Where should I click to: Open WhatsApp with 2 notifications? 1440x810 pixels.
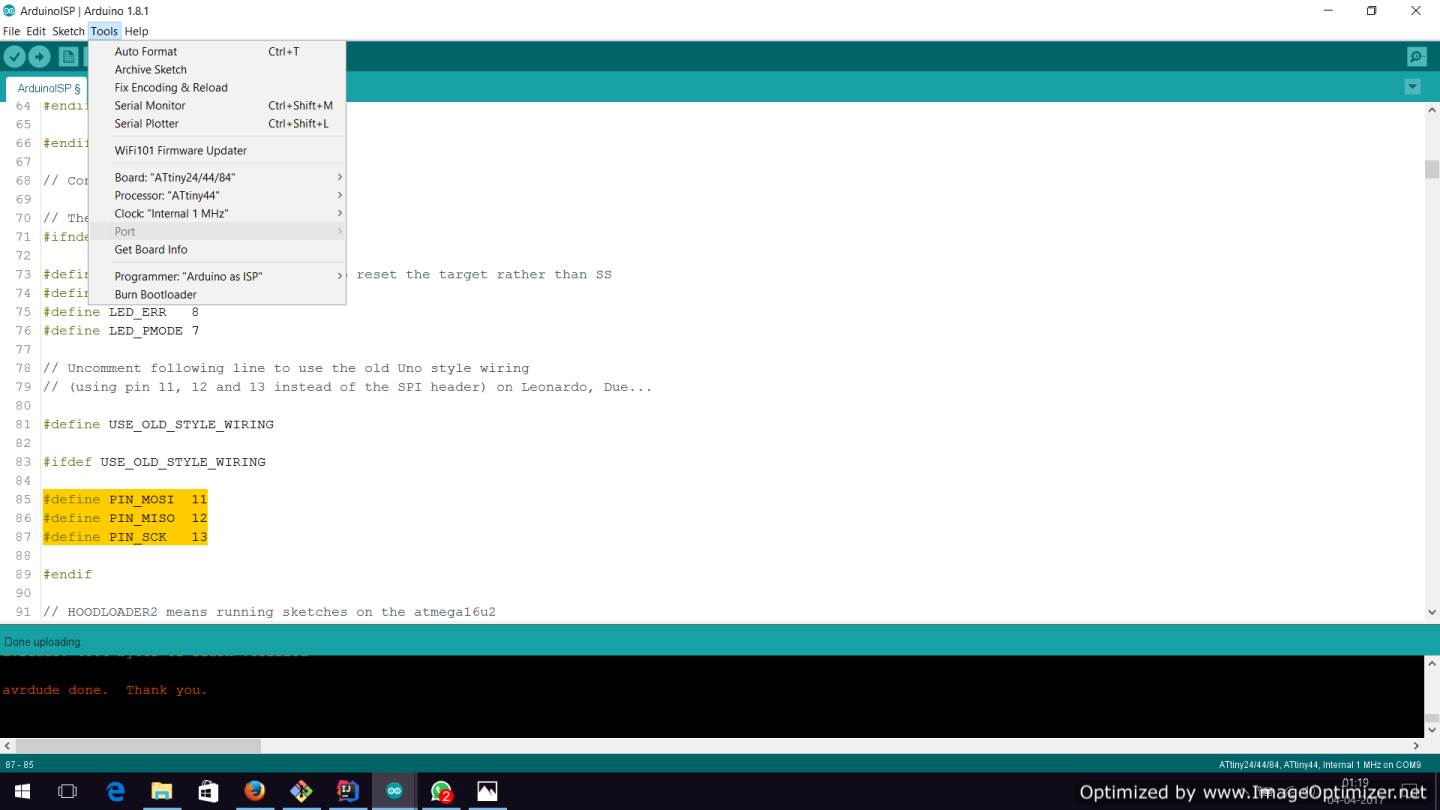(x=441, y=791)
